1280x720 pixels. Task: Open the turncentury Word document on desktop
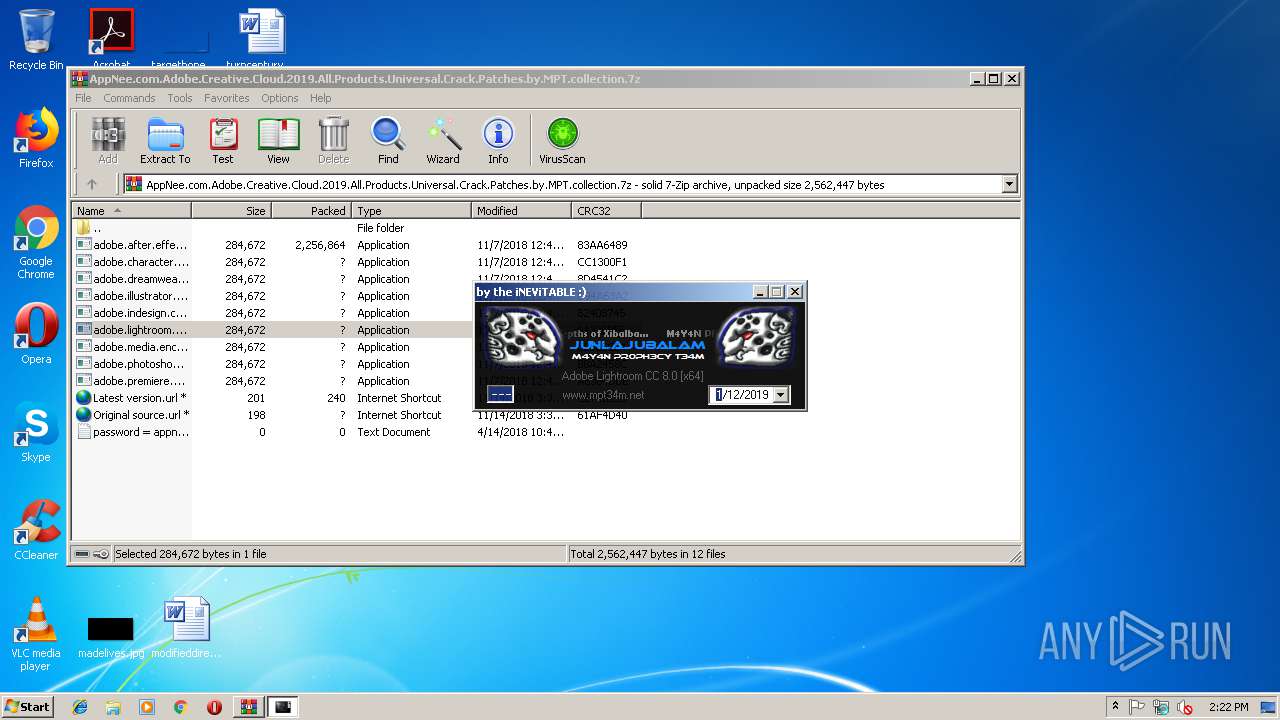(261, 40)
